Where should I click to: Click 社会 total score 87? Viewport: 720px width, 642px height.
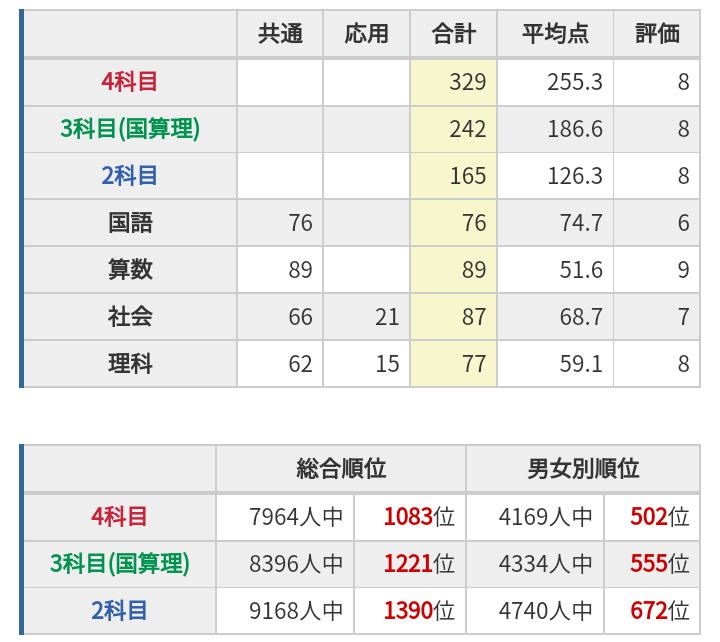474,317
